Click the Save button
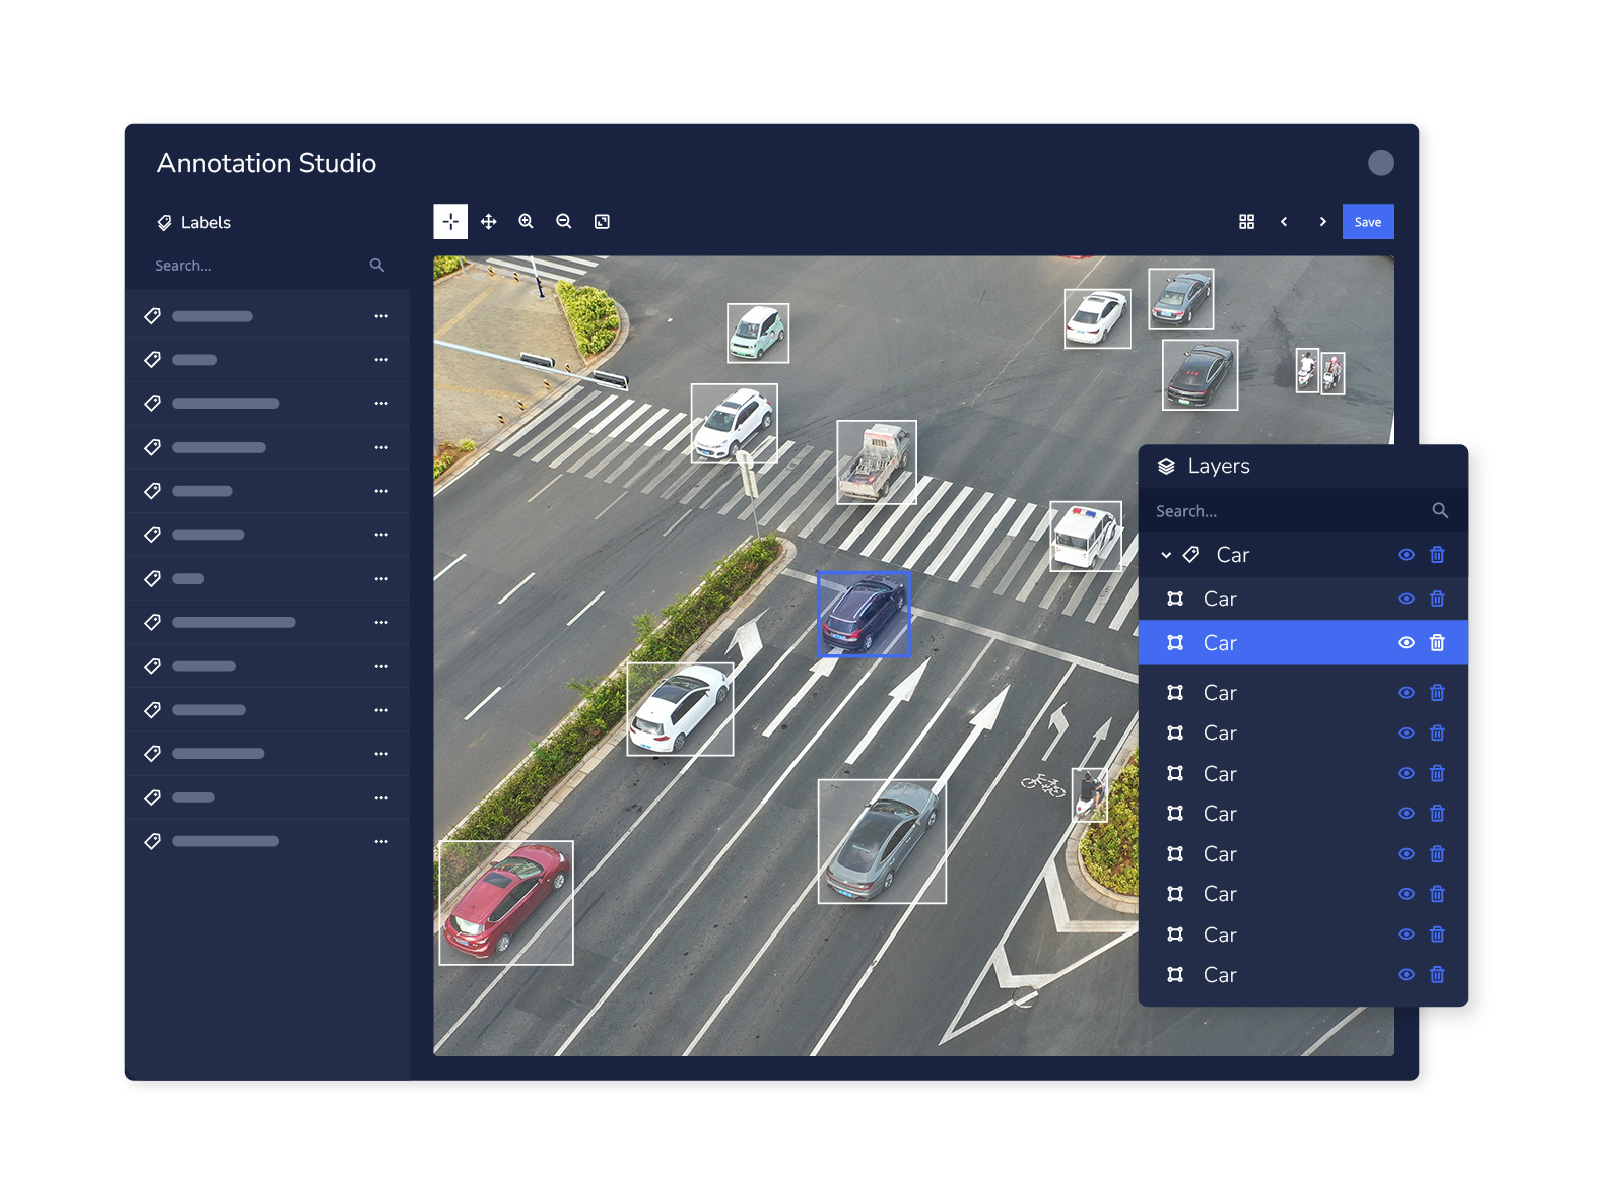 click(x=1367, y=222)
